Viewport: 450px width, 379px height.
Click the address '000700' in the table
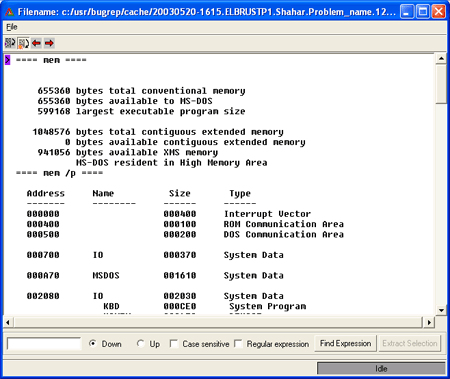point(43,255)
